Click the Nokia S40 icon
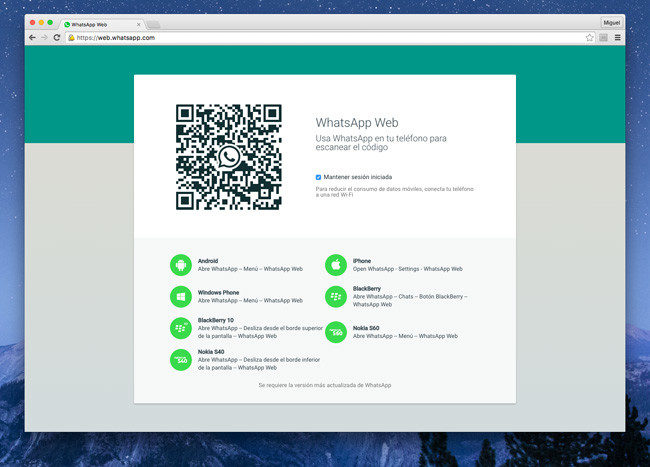This screenshot has height=467, width=650. coord(181,360)
